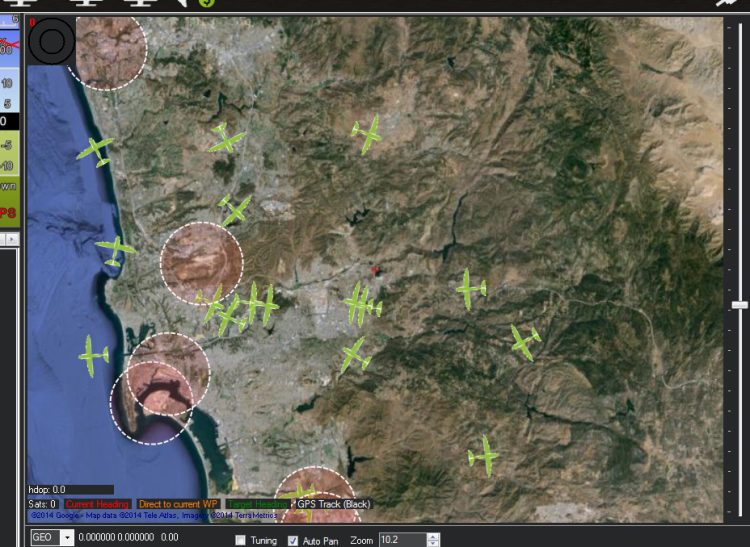
Task: Click the aircraft icon in the bottom-right map area
Action: (484, 455)
